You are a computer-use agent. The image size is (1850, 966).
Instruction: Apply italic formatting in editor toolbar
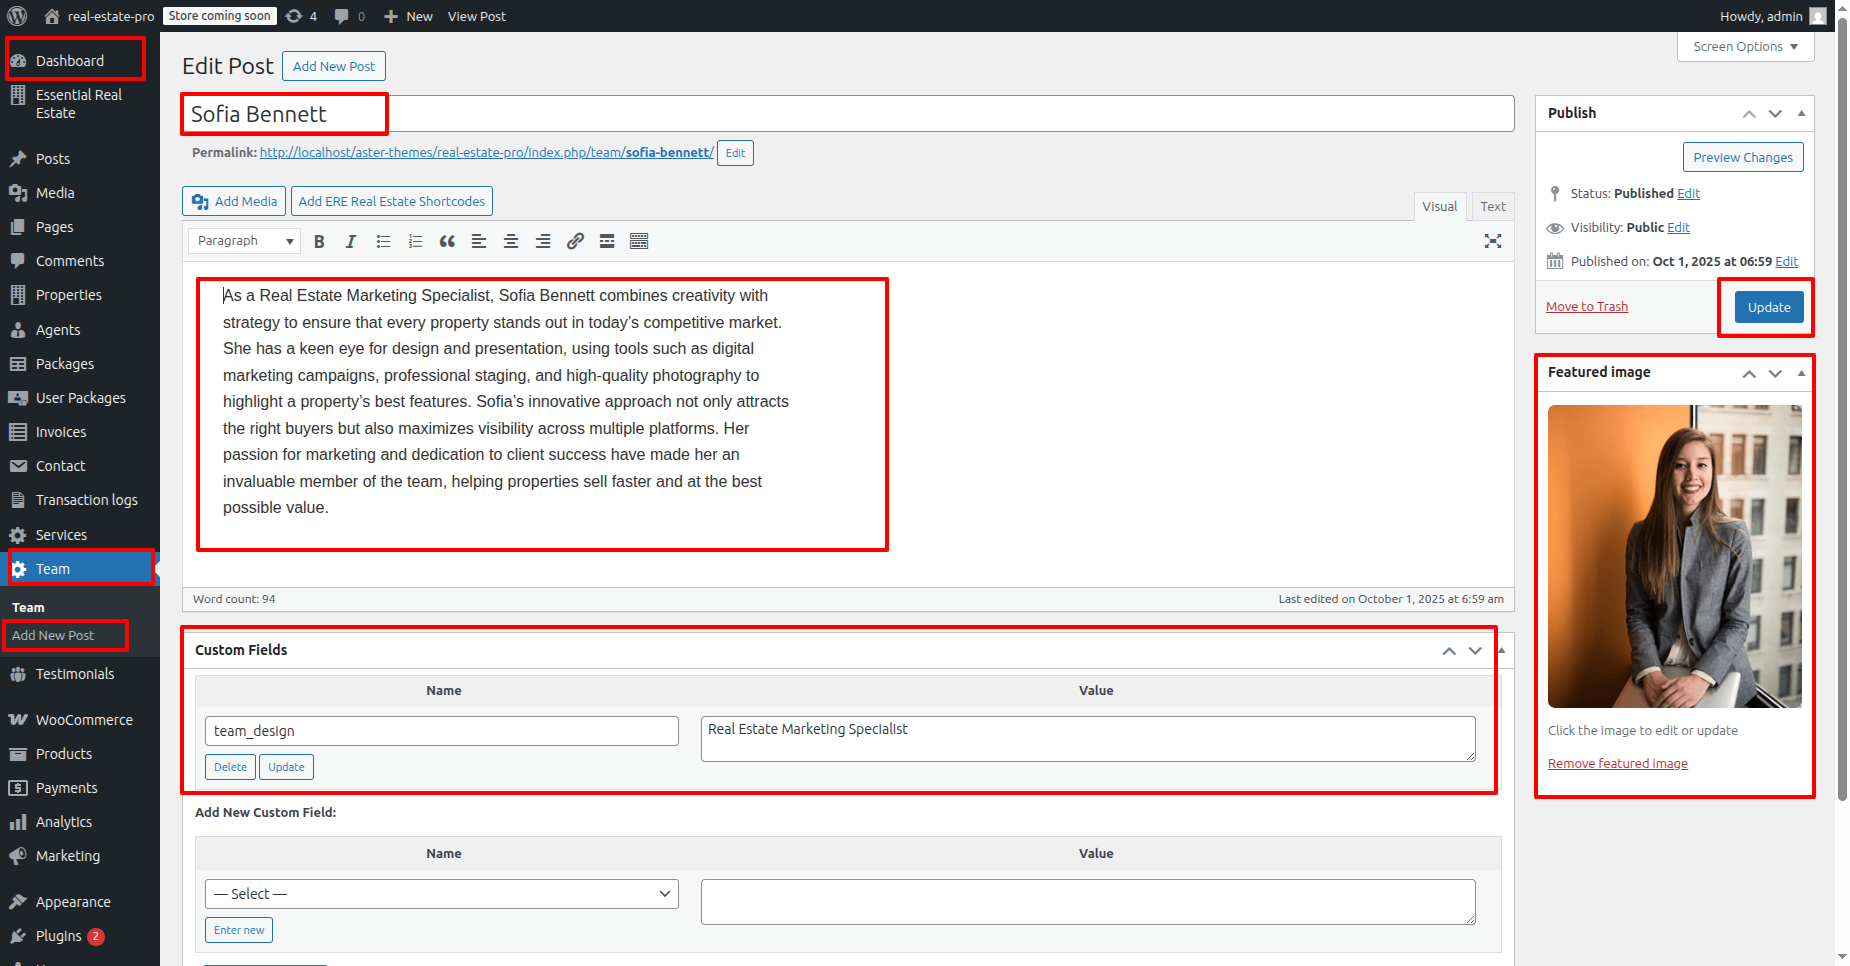[351, 241]
